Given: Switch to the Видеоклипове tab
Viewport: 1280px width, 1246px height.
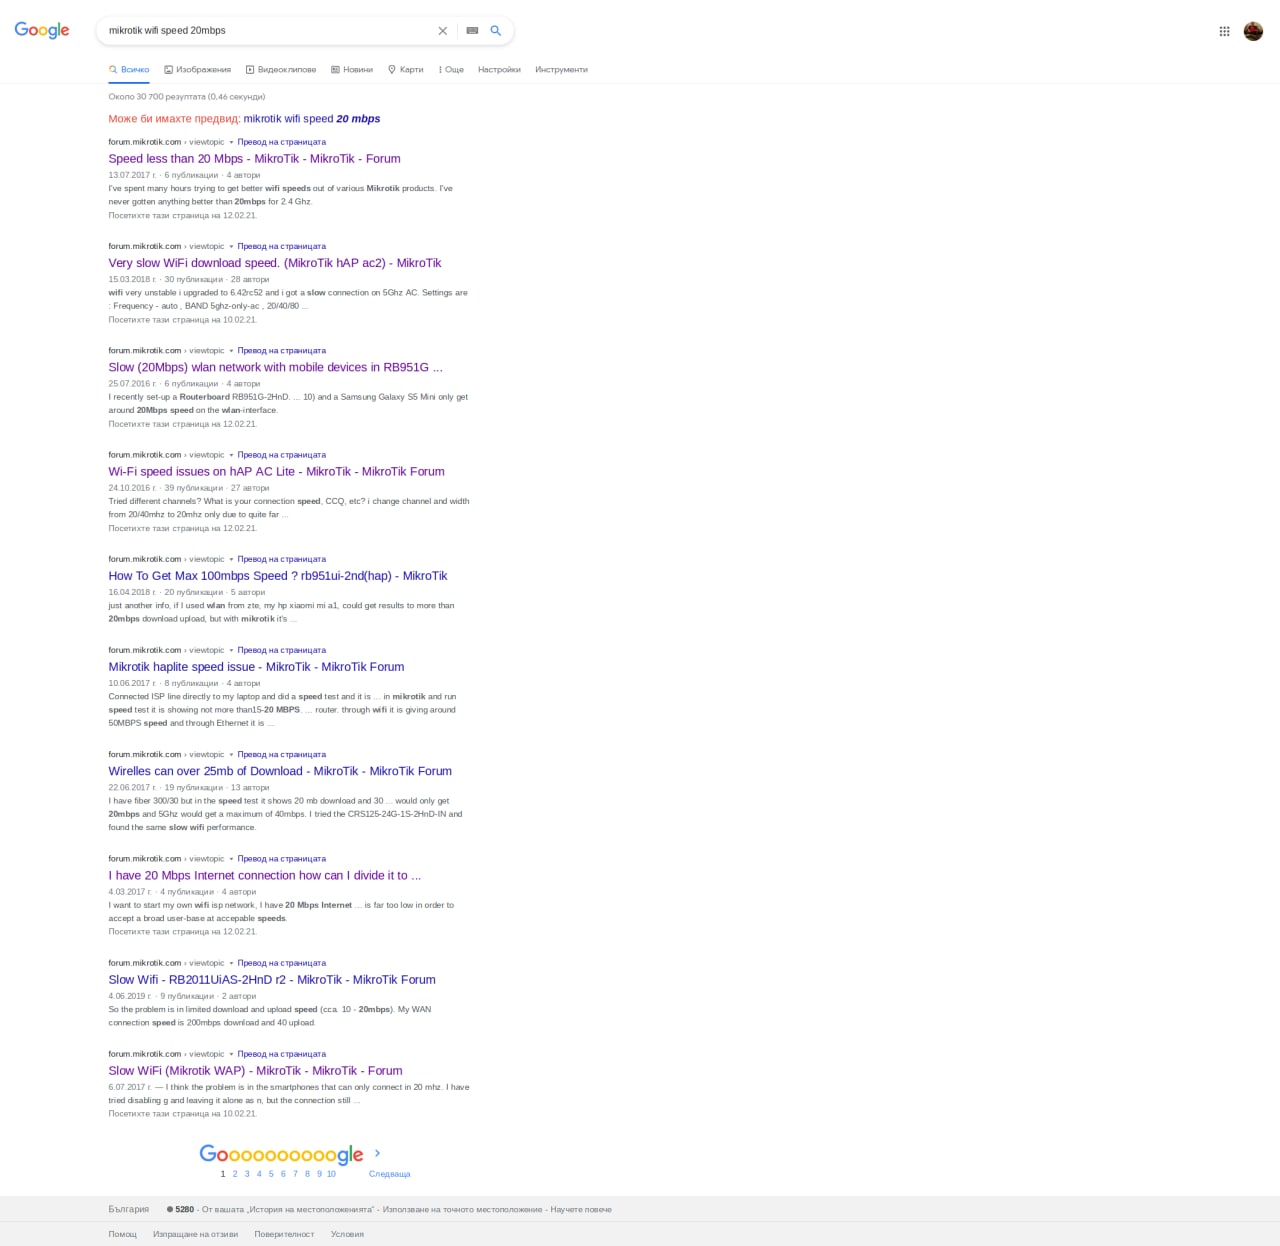Looking at the screenshot, I should point(281,70).
